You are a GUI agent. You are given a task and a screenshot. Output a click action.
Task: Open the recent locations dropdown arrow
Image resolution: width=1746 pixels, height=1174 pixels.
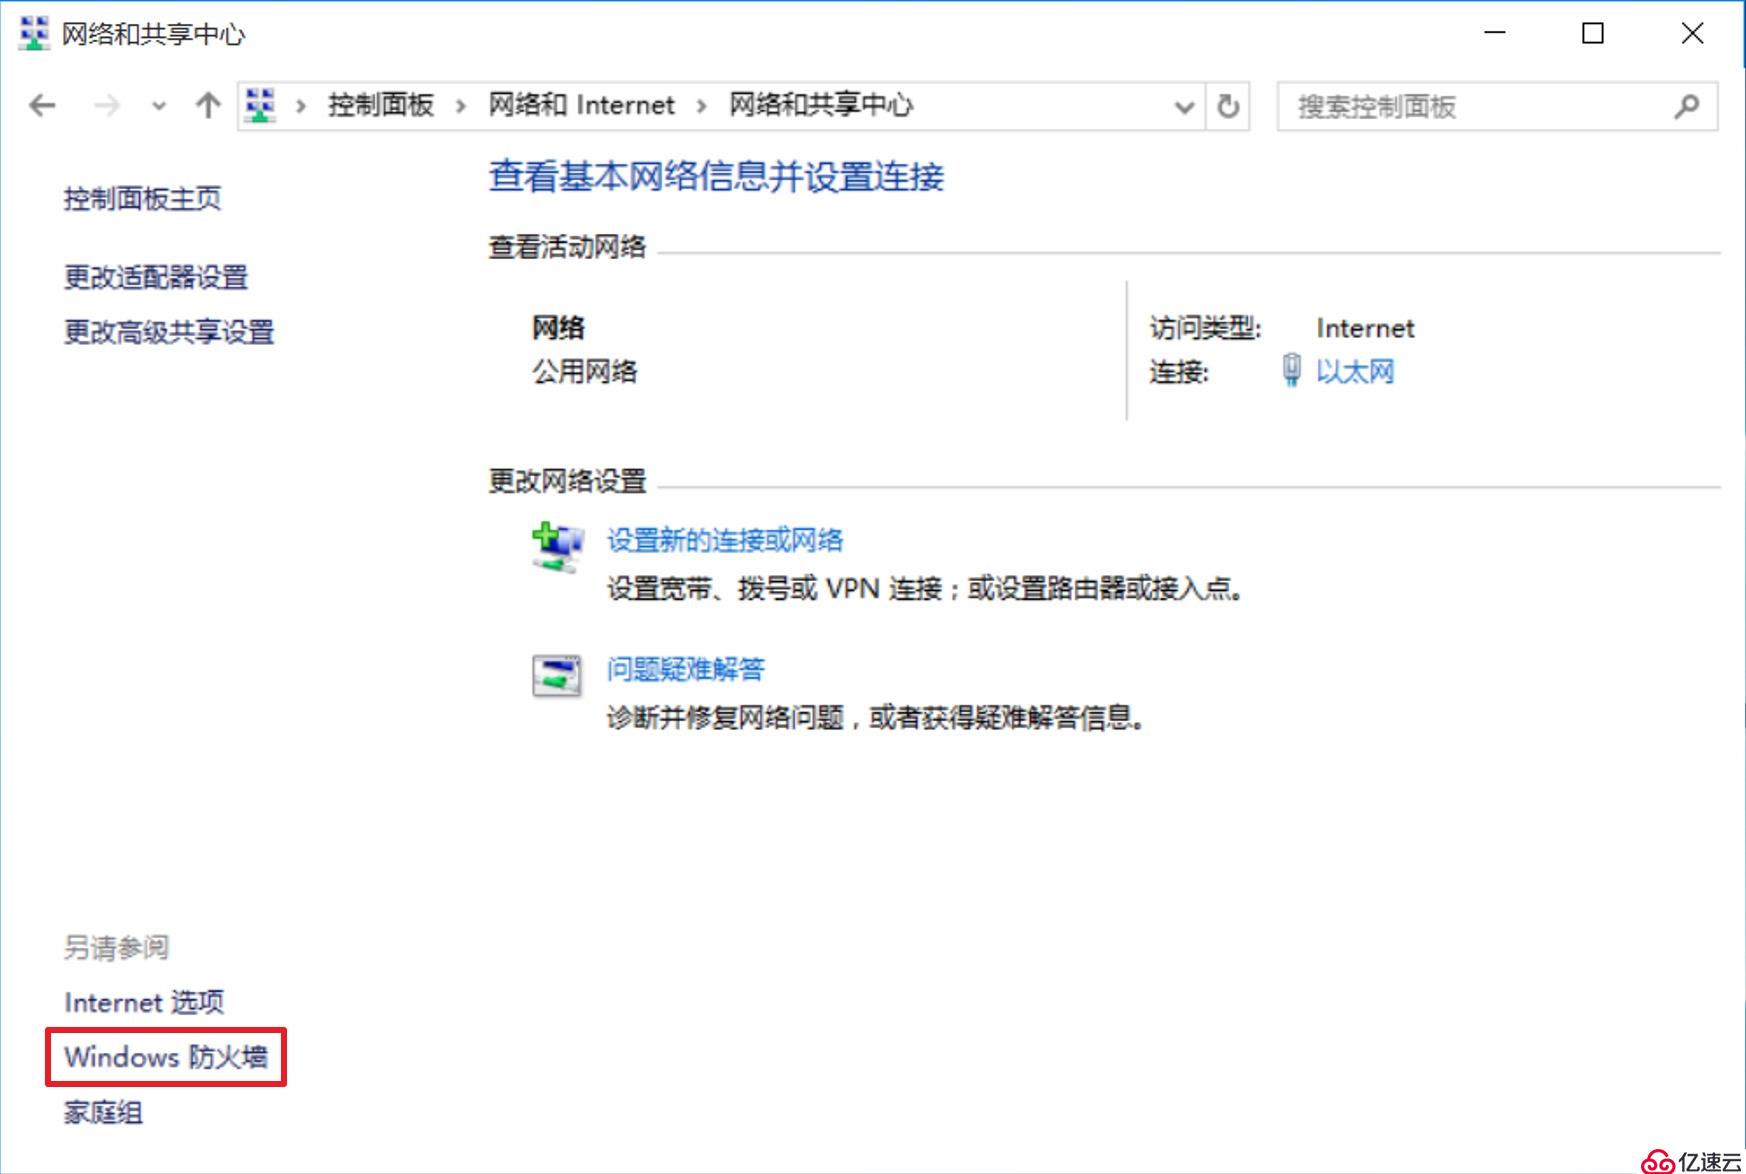click(x=158, y=106)
